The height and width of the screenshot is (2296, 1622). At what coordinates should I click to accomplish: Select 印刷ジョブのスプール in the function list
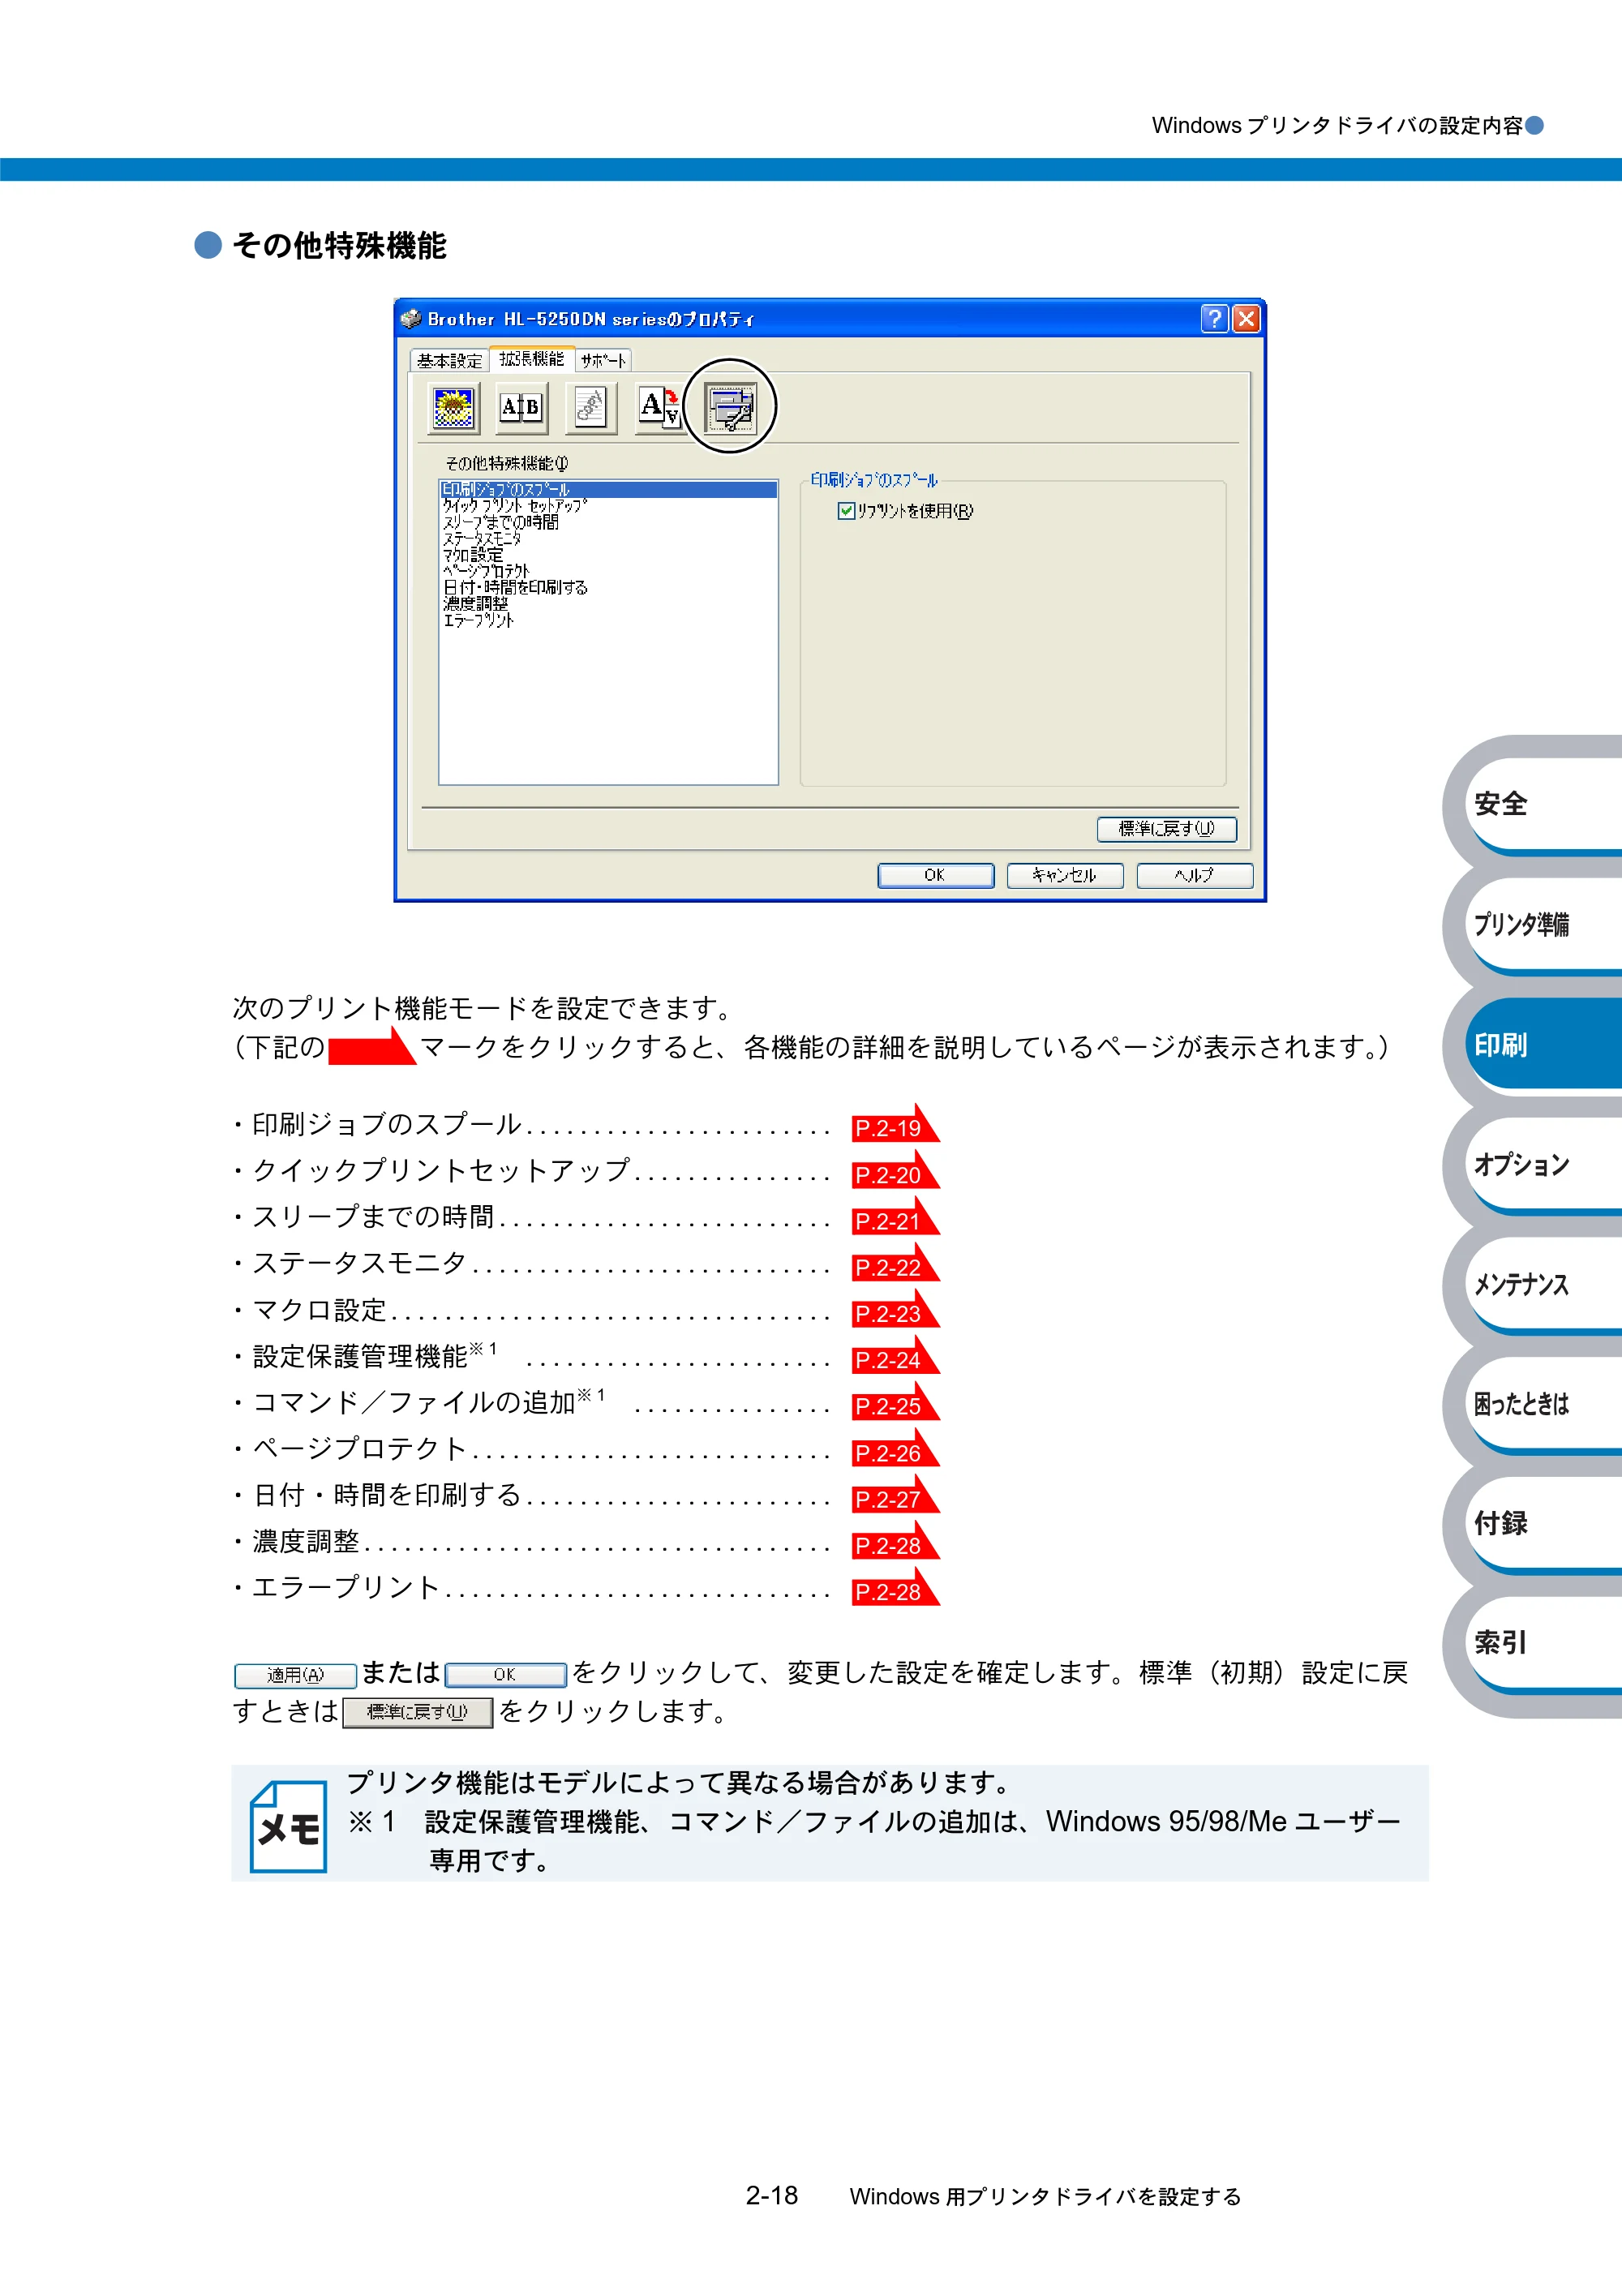[608, 490]
